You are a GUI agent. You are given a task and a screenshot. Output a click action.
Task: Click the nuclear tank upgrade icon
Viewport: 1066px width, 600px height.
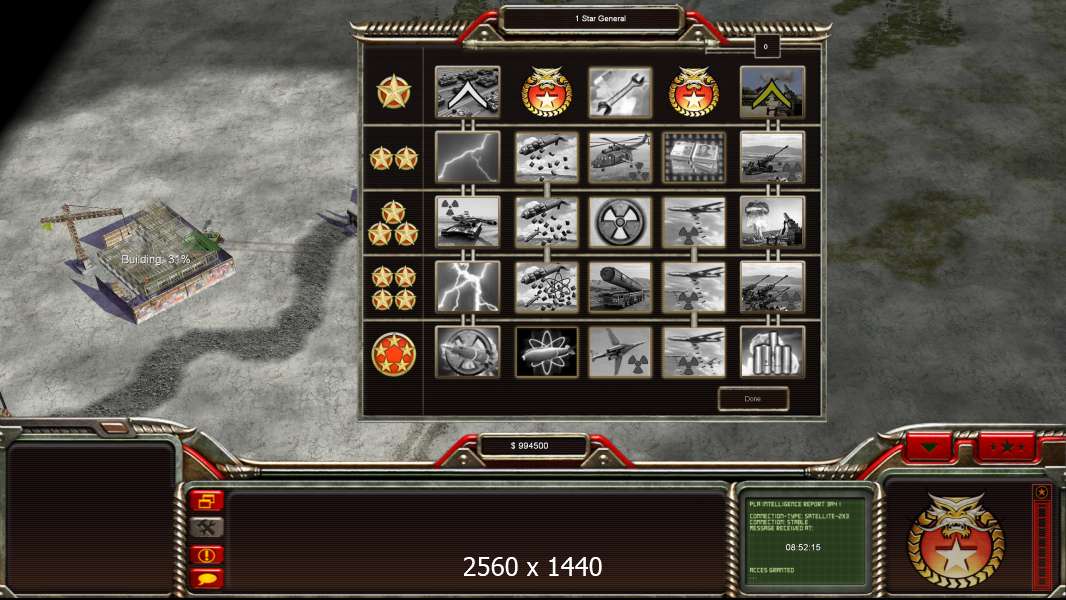tap(467, 222)
